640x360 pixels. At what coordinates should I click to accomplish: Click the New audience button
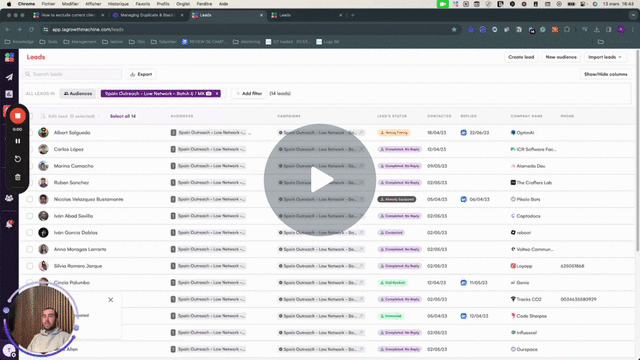click(561, 57)
